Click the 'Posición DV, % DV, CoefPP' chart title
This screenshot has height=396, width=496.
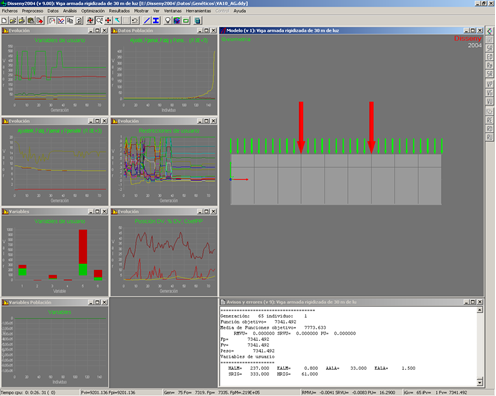pos(169,221)
